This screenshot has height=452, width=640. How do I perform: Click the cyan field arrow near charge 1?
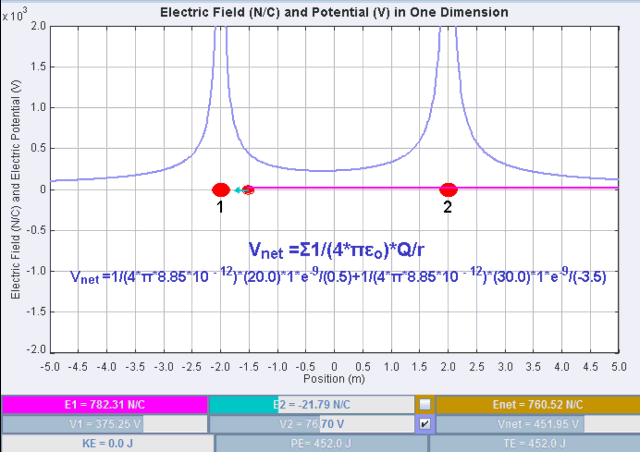point(237,189)
